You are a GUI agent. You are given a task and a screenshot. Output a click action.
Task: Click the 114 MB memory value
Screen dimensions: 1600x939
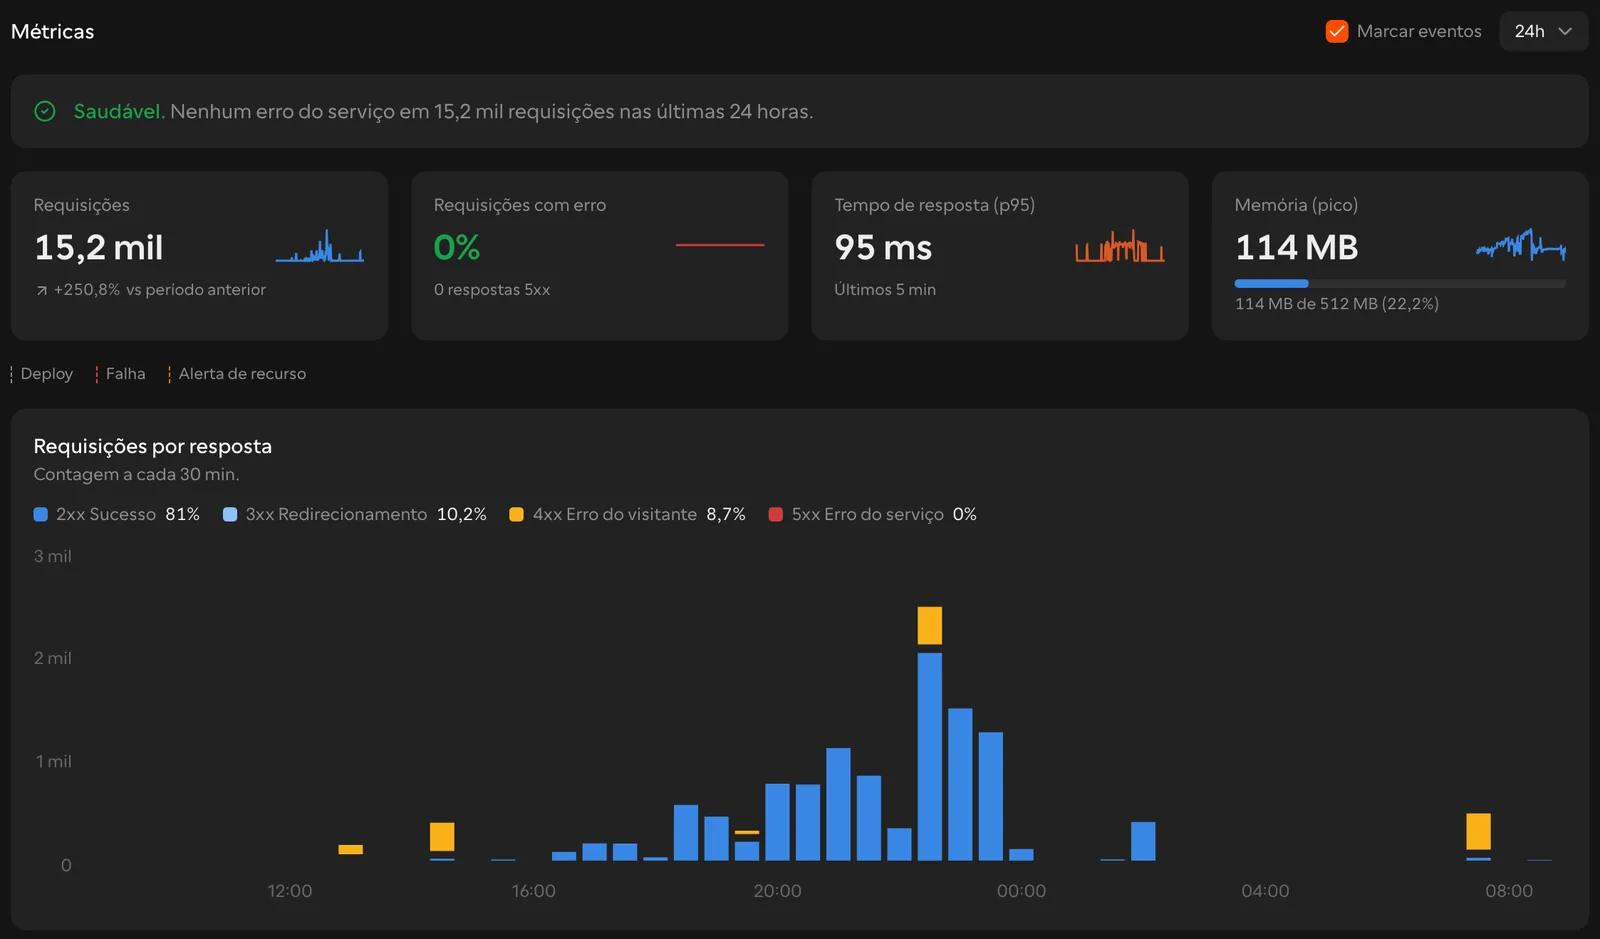[1296, 247]
